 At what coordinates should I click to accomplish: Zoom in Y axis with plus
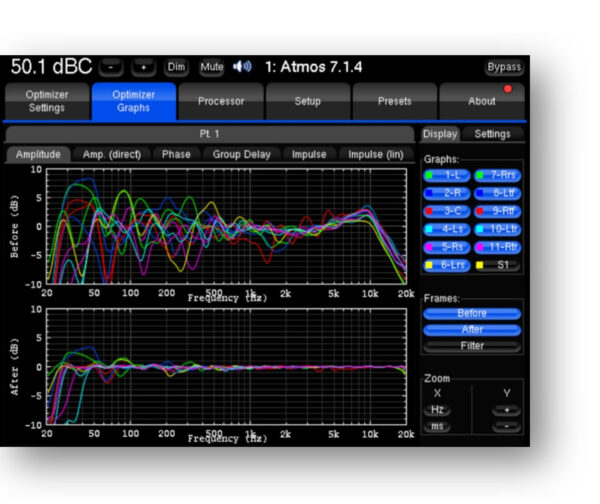click(506, 410)
